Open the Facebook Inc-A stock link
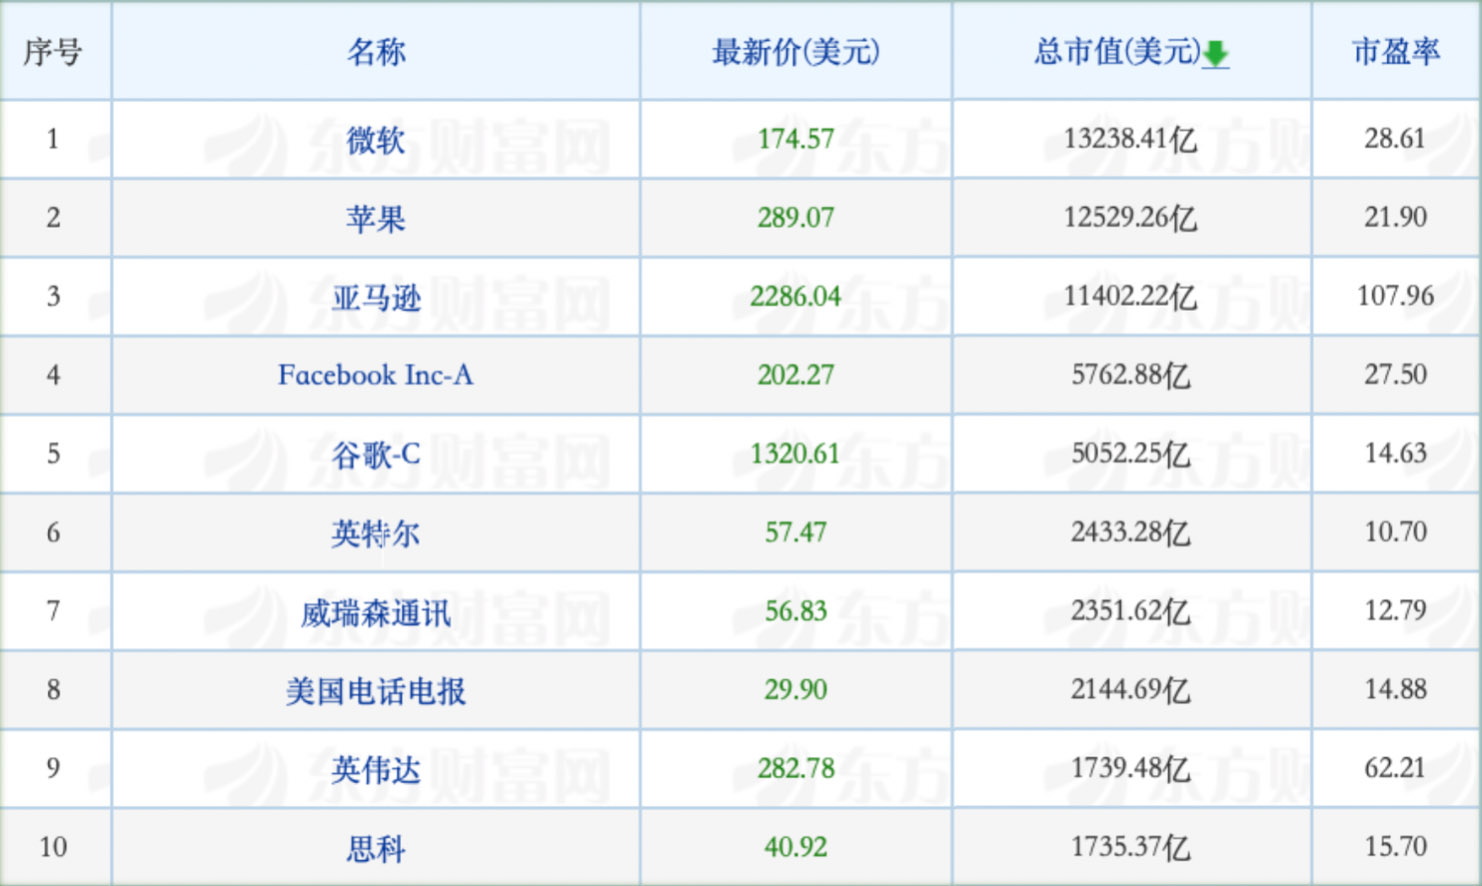This screenshot has height=886, width=1482. (376, 375)
